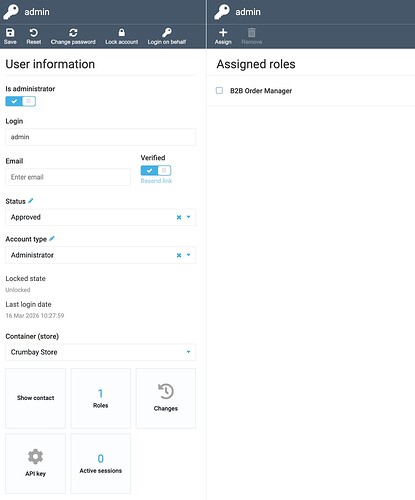Image resolution: width=415 pixels, height=500 pixels.
Task: Check the B2B Order Manager role checkbox
Action: pos(219,91)
